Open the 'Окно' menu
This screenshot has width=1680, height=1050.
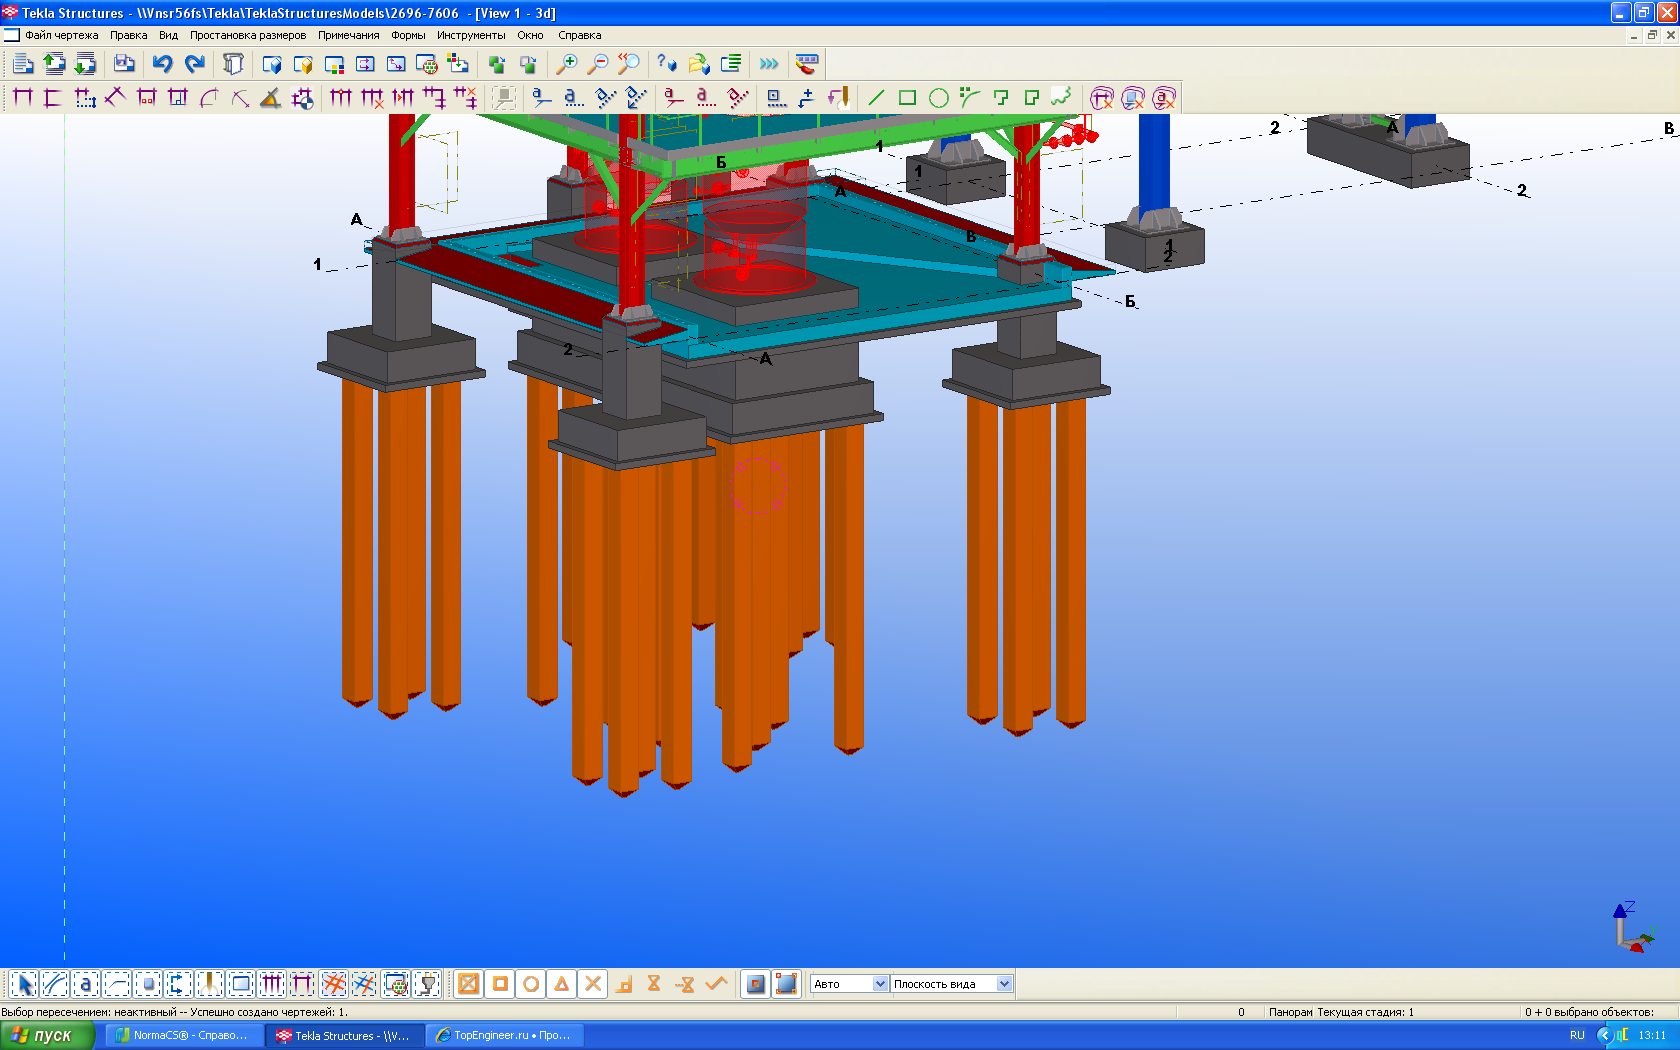[531, 35]
